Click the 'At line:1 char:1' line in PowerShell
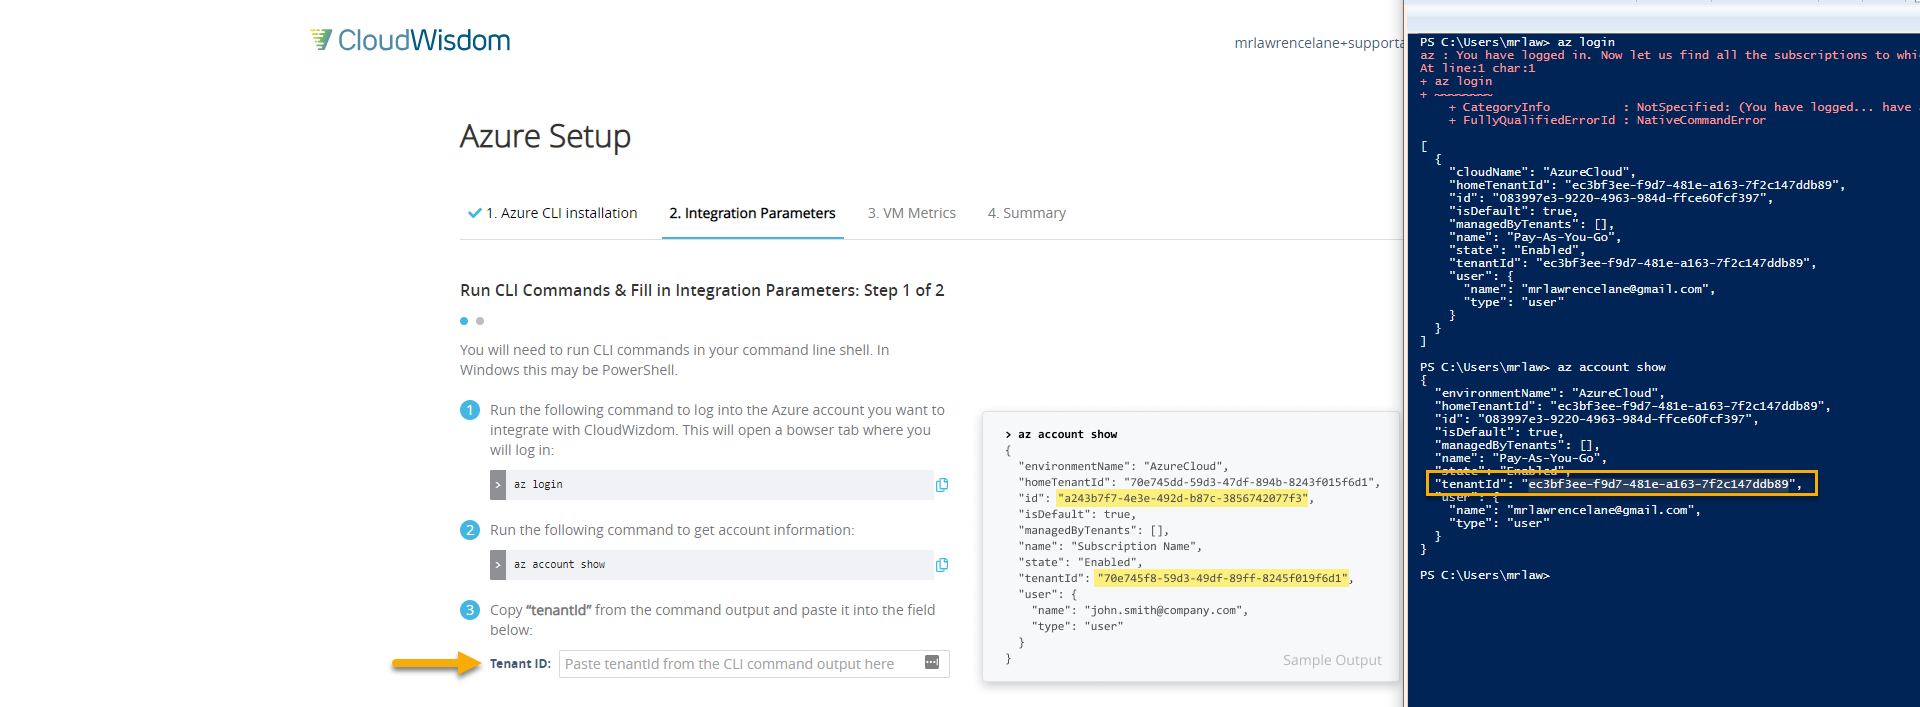 point(1477,68)
